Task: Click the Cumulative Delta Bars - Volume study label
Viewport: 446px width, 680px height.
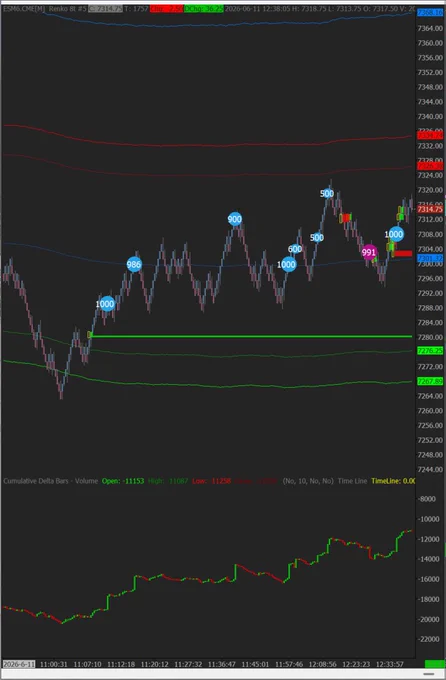Action: 50,481
